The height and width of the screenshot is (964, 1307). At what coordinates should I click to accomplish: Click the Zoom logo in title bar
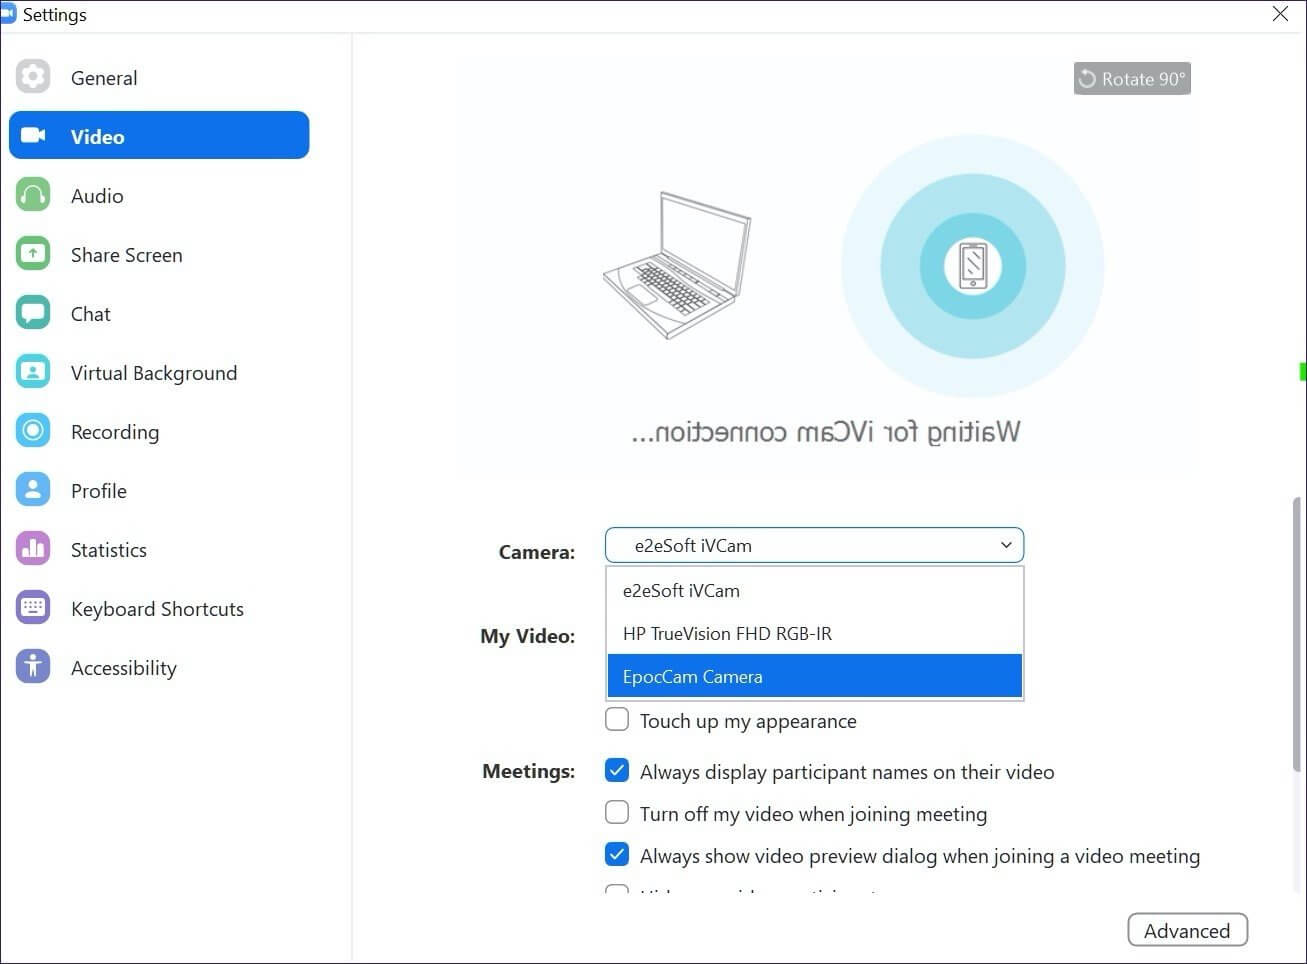(x=8, y=14)
